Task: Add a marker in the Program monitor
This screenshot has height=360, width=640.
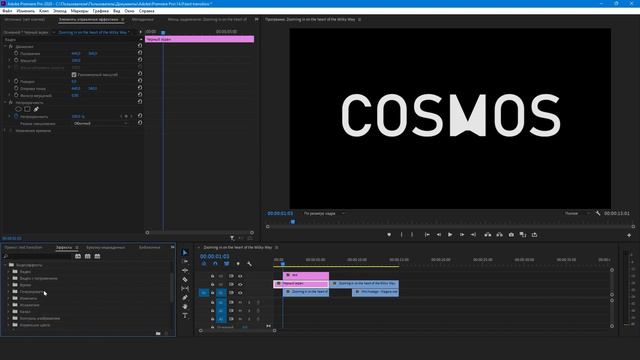Action: pyautogui.click(x=389, y=235)
